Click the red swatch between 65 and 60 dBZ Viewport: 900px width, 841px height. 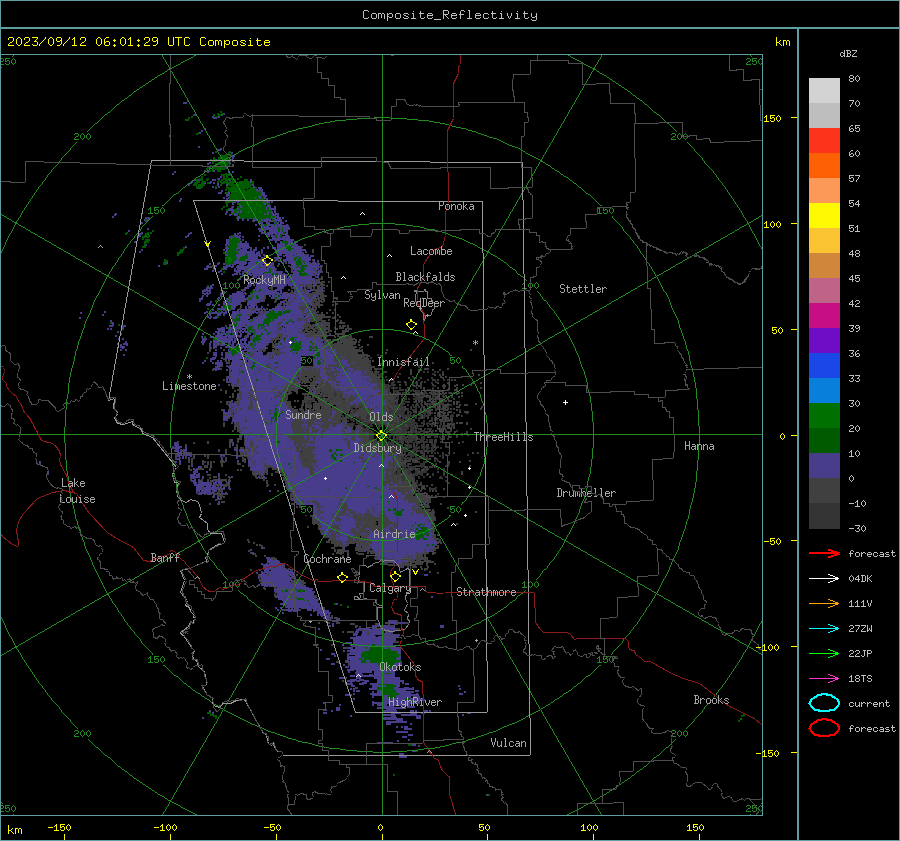point(824,140)
